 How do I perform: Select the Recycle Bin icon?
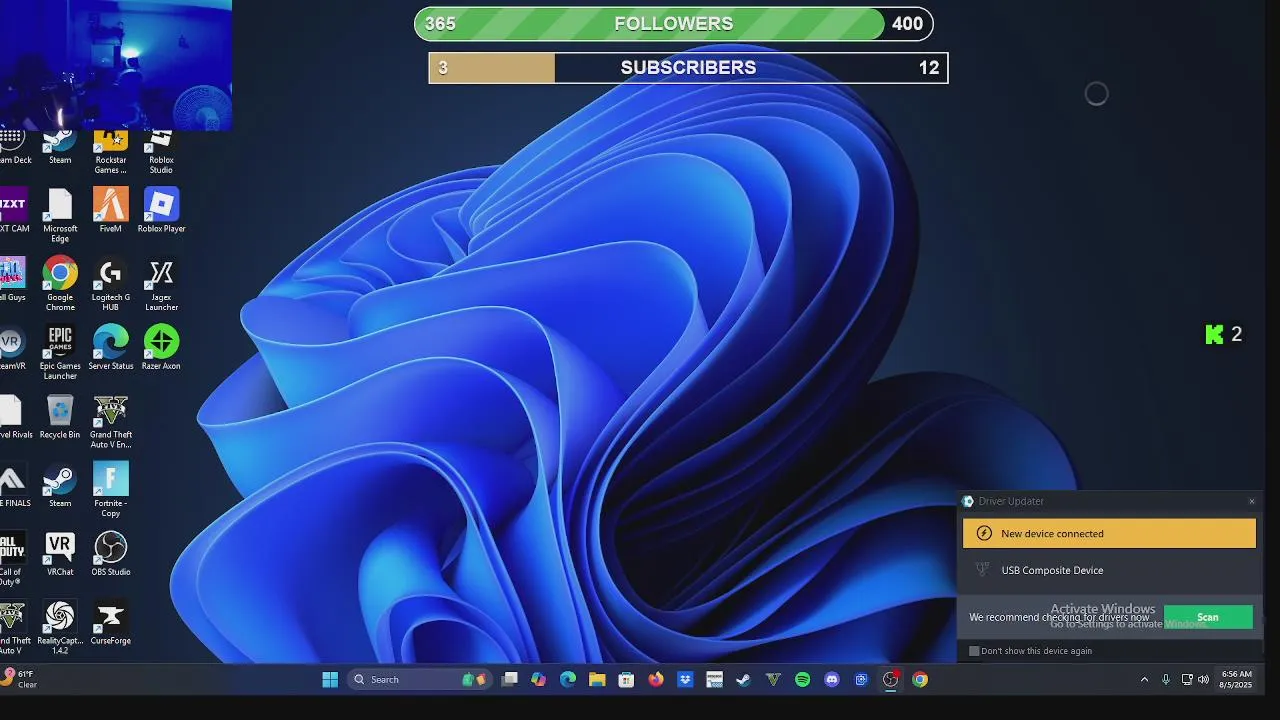60,417
